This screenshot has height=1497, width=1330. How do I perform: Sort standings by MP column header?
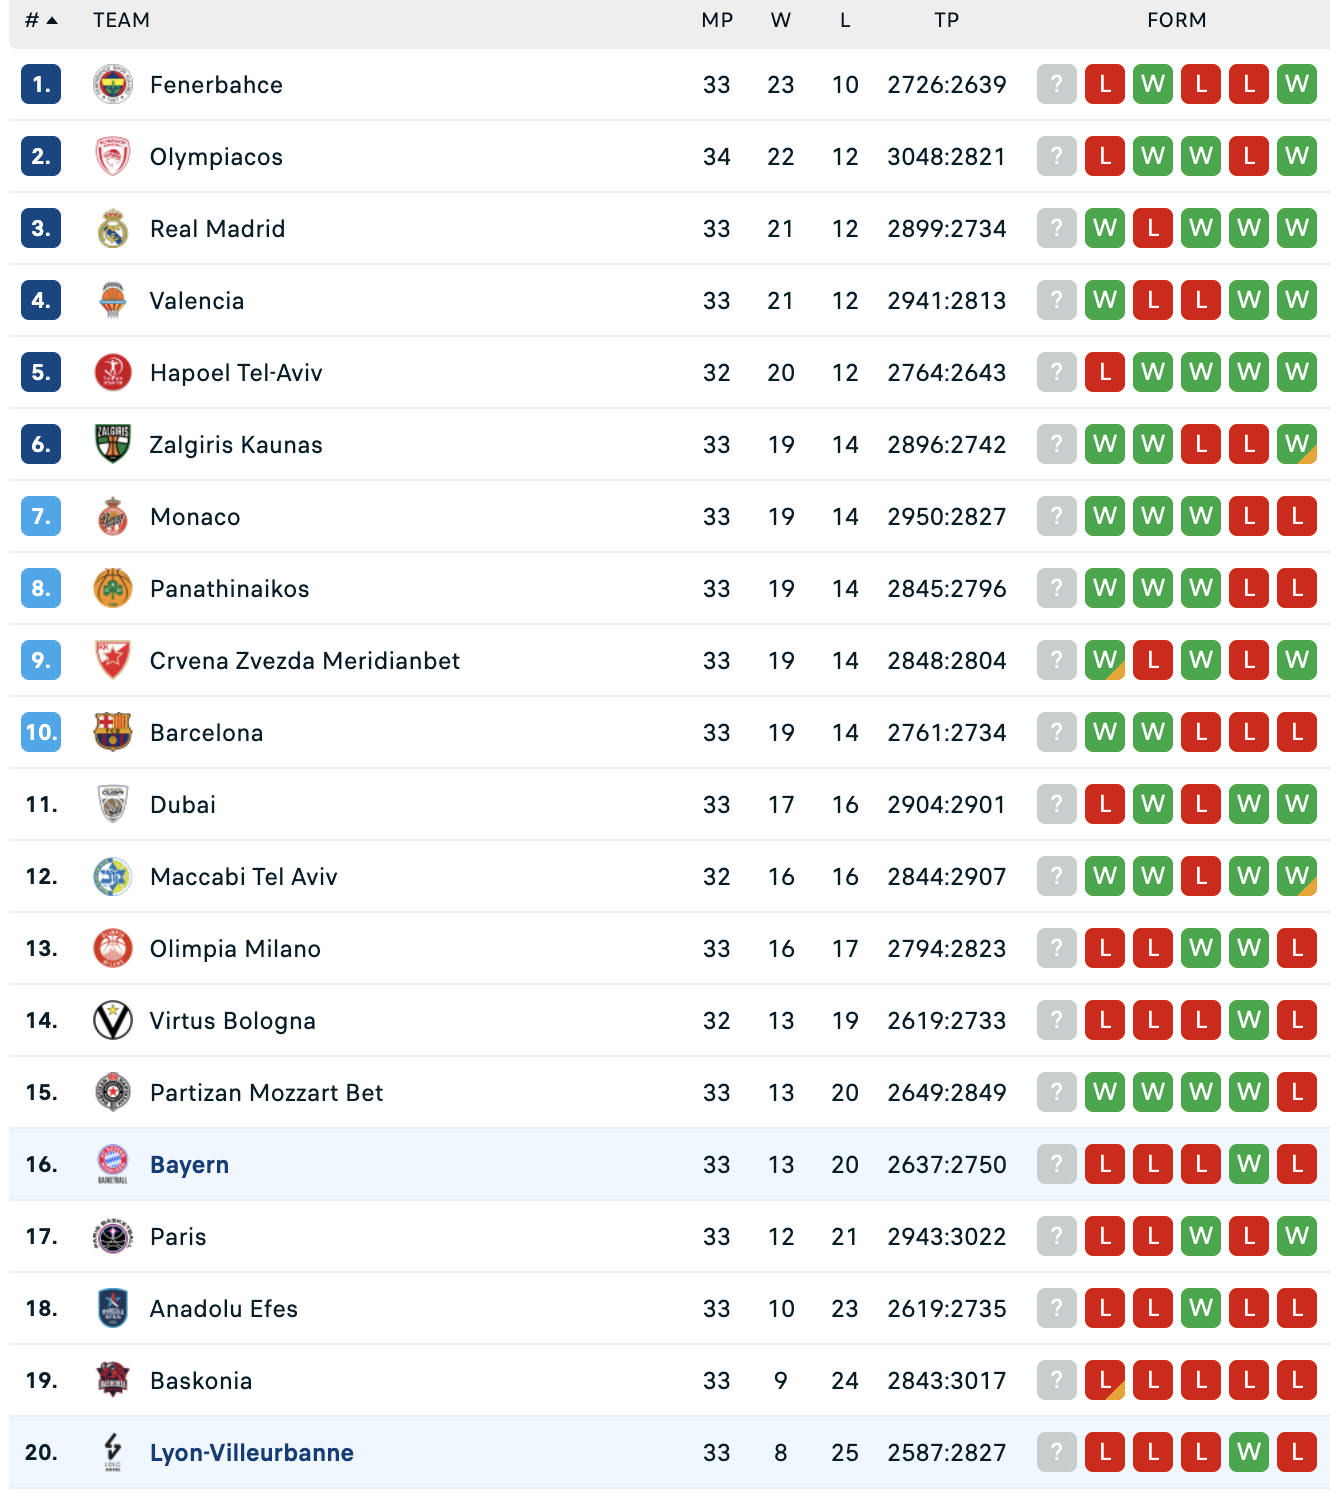pos(717,20)
